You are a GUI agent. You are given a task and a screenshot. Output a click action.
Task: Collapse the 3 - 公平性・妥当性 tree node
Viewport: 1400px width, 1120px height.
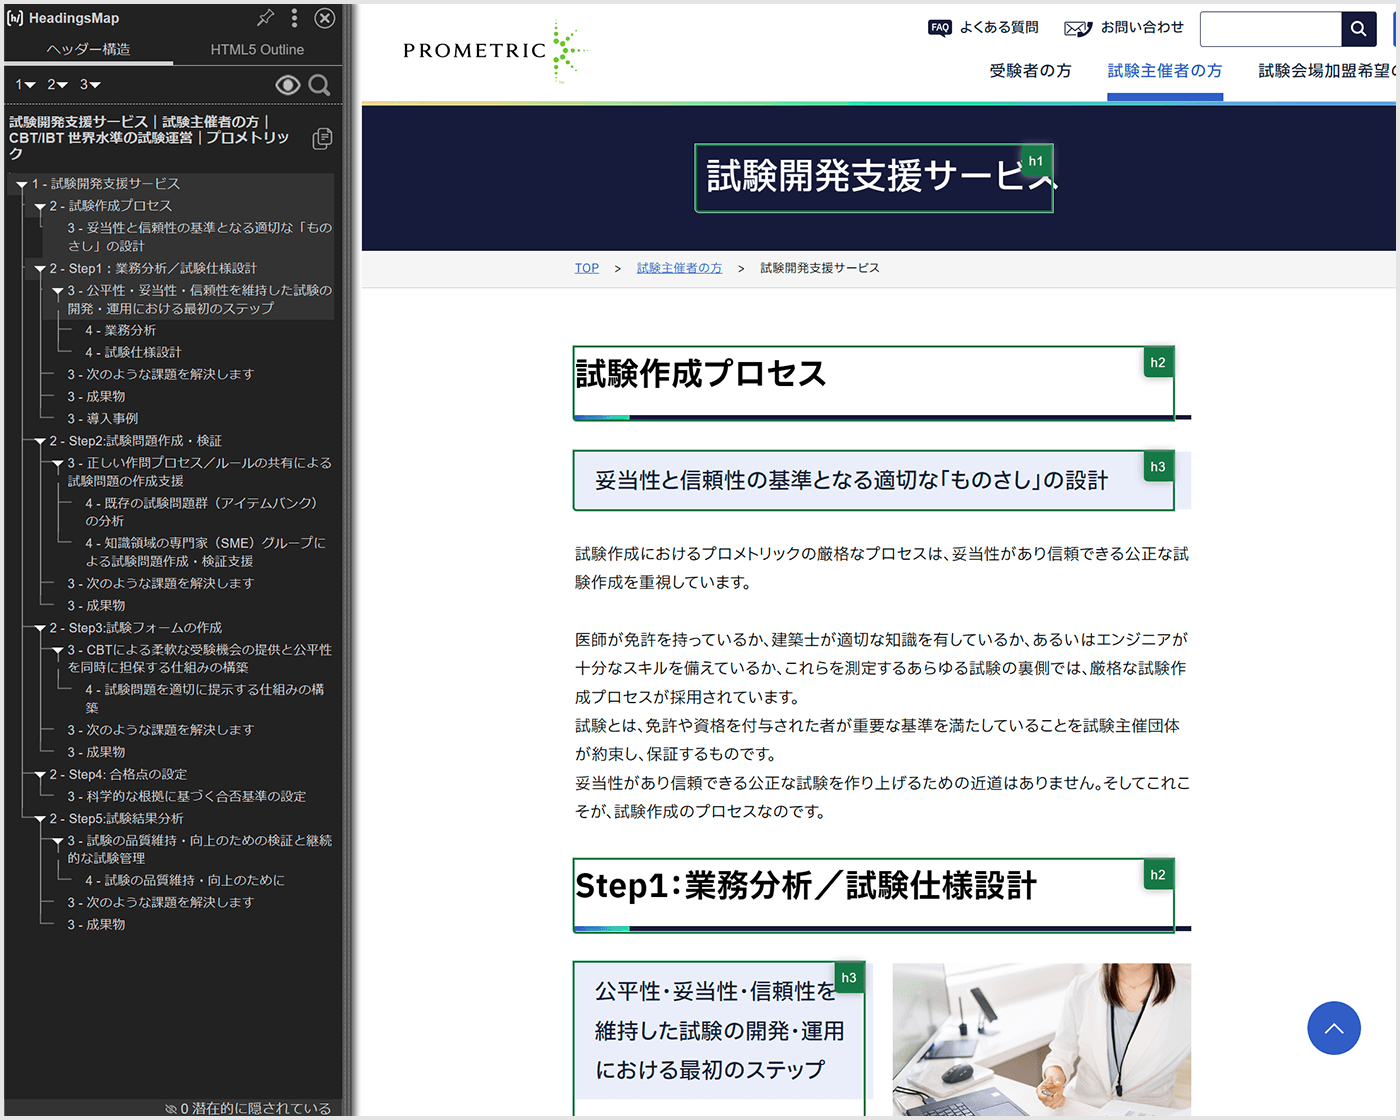(x=58, y=292)
